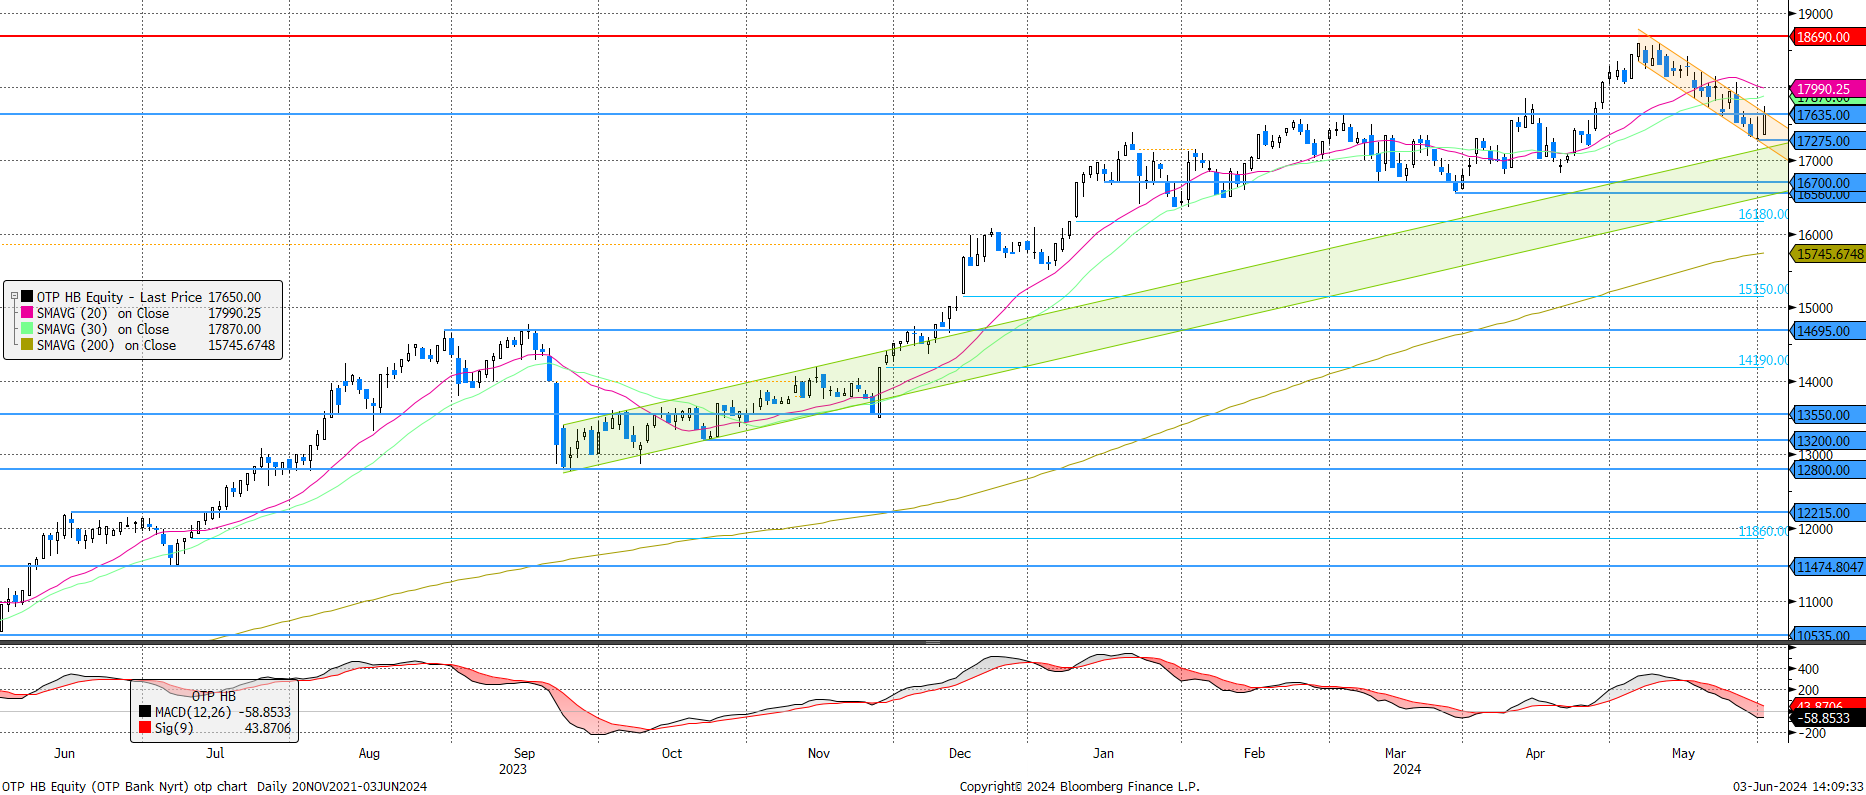Click the Bloomberg Finance copyright text

point(1080,786)
